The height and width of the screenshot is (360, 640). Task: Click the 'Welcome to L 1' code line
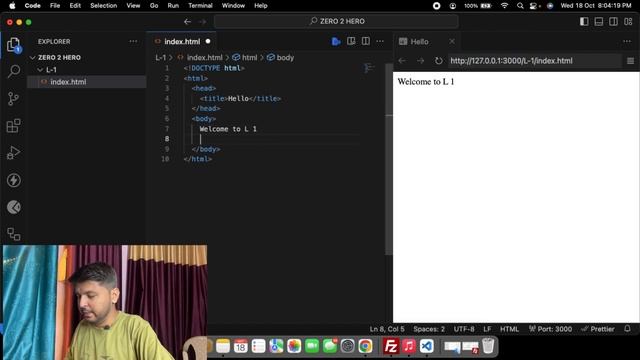[x=228, y=129]
